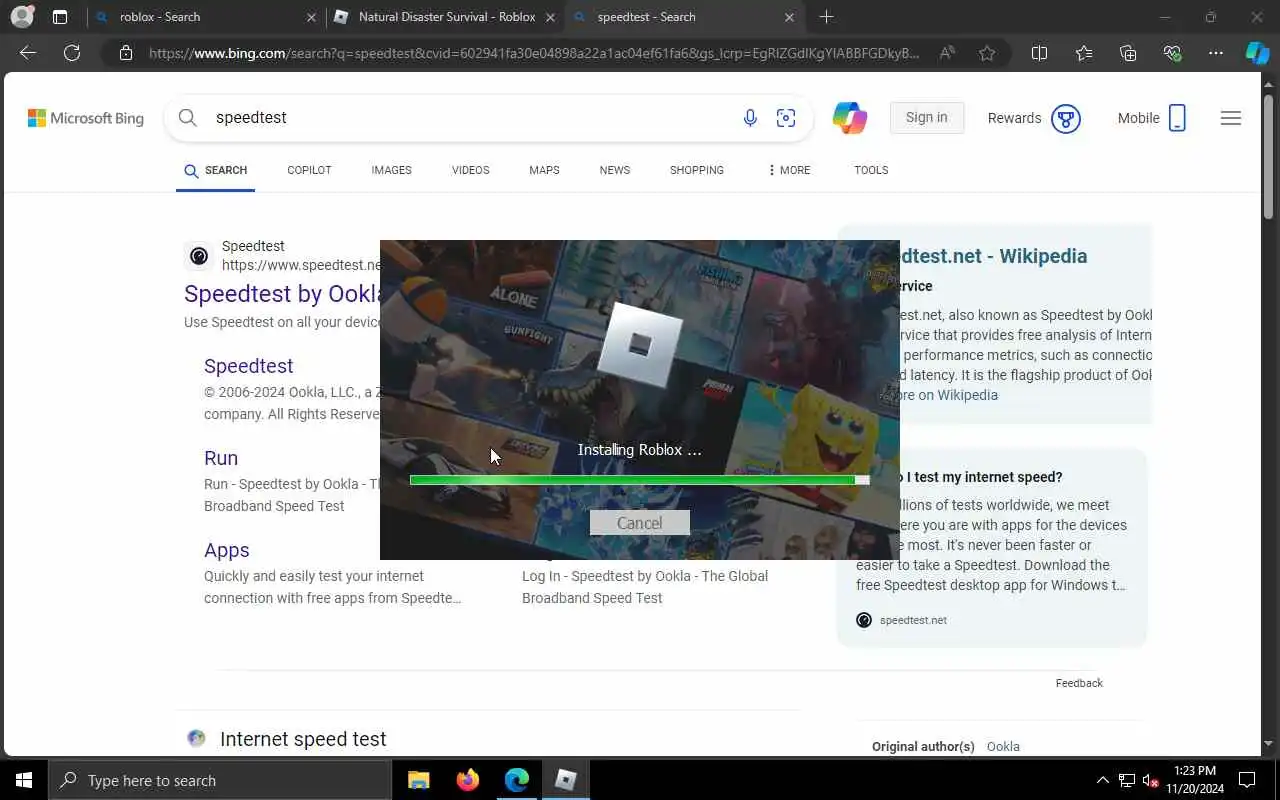
Task: Open Rewards medal icon
Action: pyautogui.click(x=1066, y=118)
